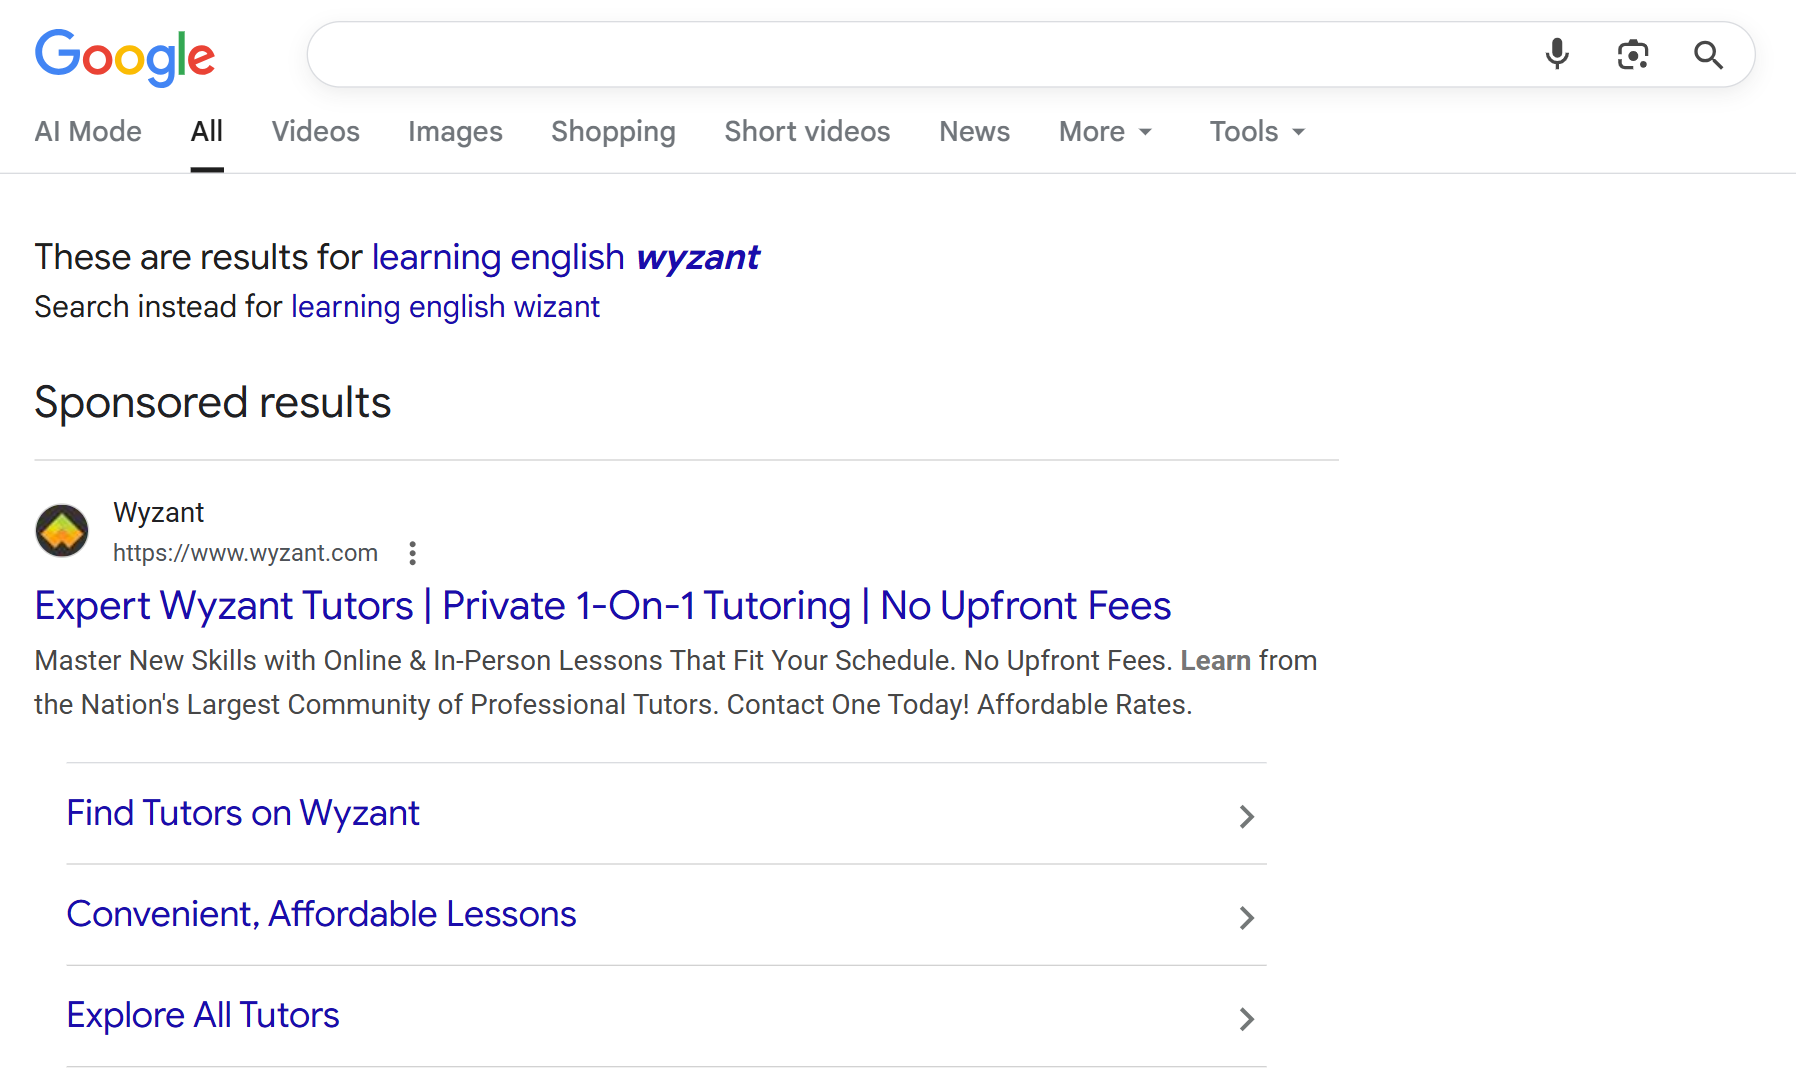Switch to the Images tab
The width and height of the screenshot is (1796, 1084).
455,131
